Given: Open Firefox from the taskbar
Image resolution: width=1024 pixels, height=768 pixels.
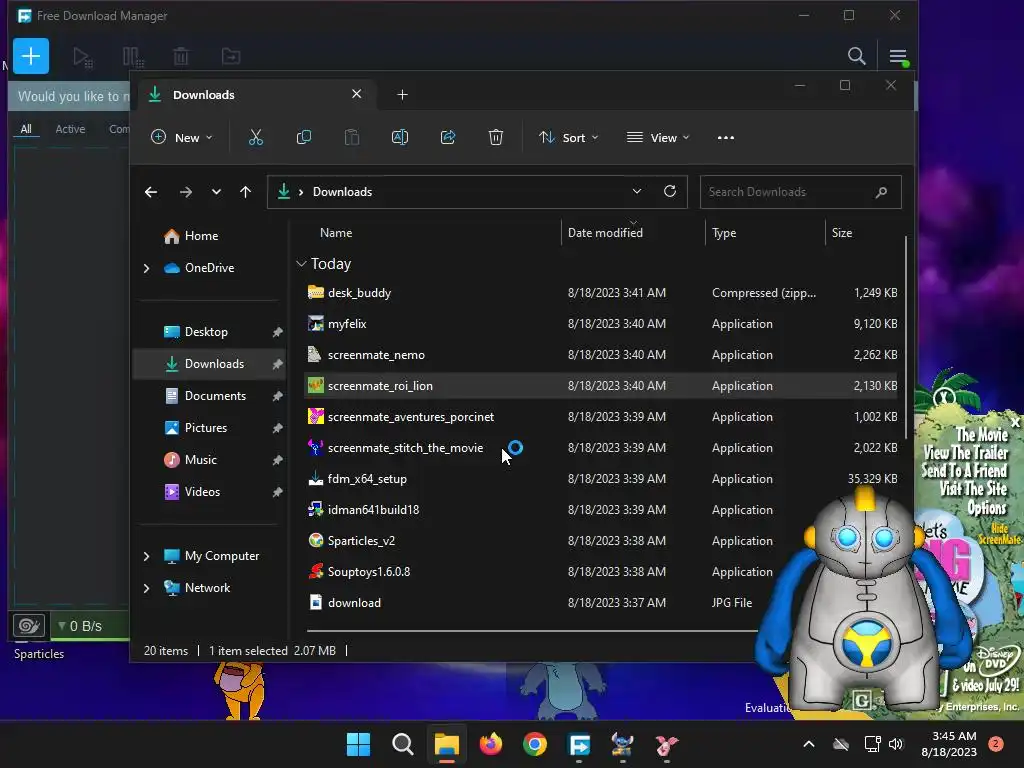Looking at the screenshot, I should pyautogui.click(x=490, y=744).
